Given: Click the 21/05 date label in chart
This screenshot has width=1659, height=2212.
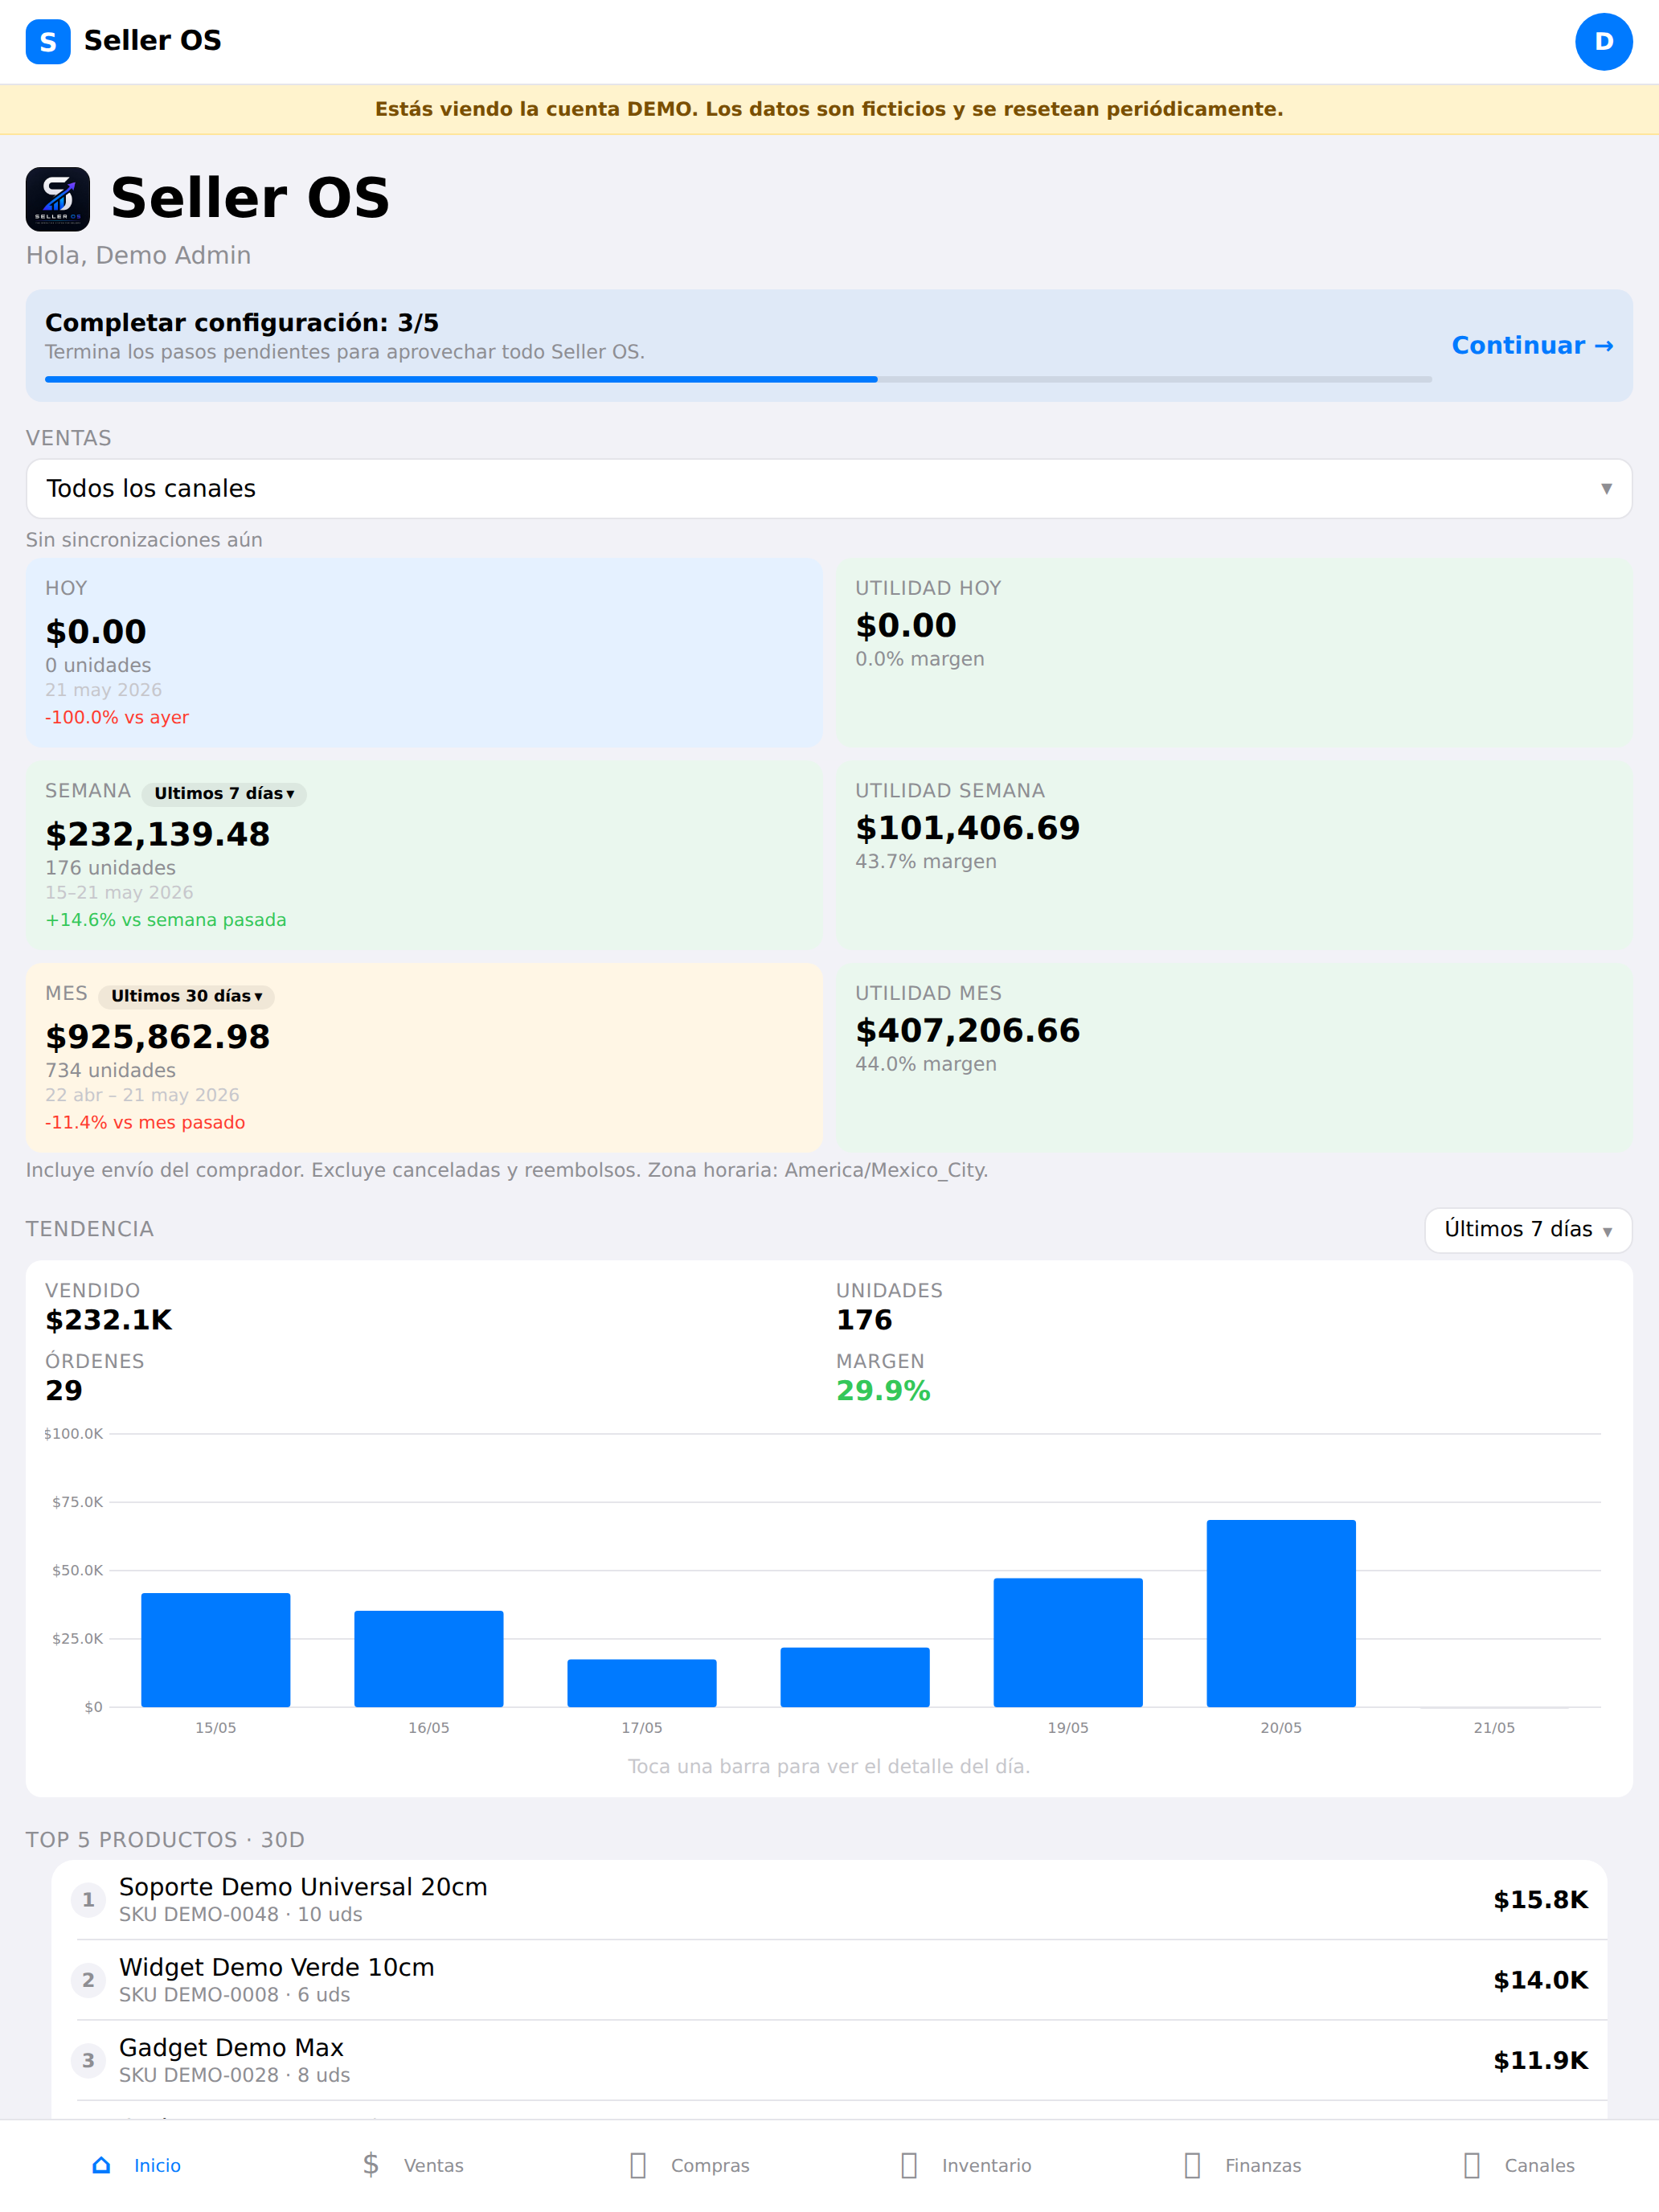Looking at the screenshot, I should 1494,1728.
